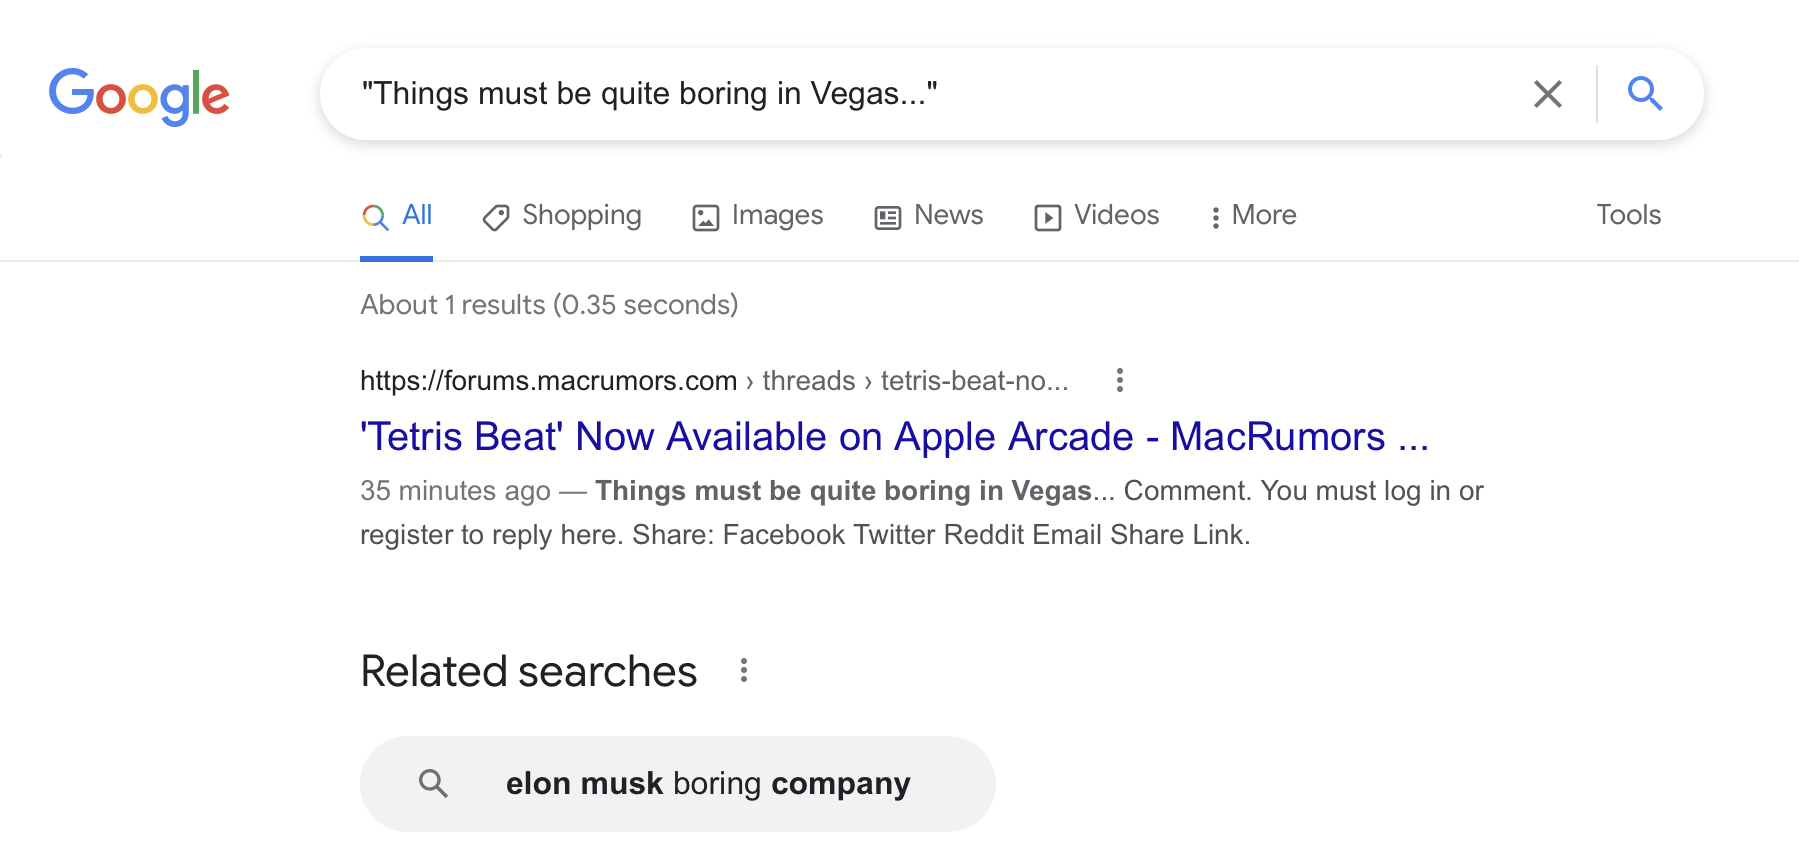Switch to the Videos tab

click(1116, 215)
